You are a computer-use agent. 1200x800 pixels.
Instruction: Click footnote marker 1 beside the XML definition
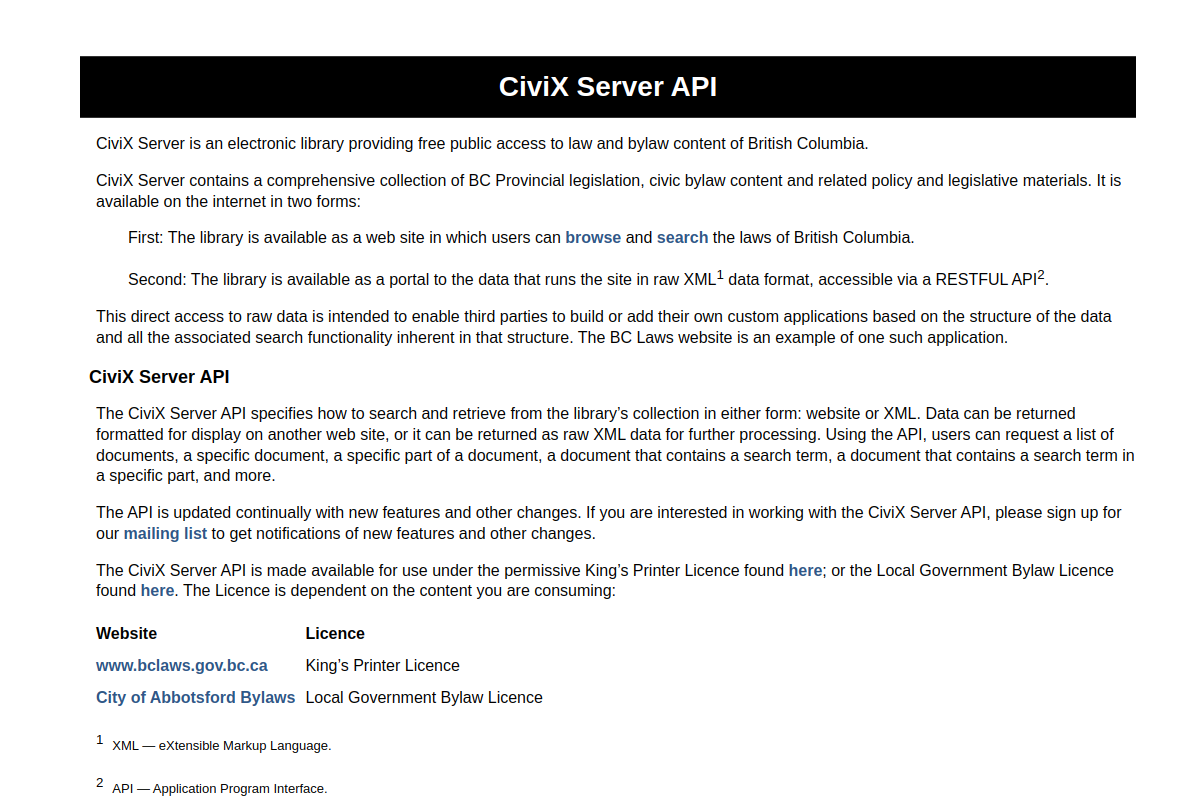[x=100, y=740]
